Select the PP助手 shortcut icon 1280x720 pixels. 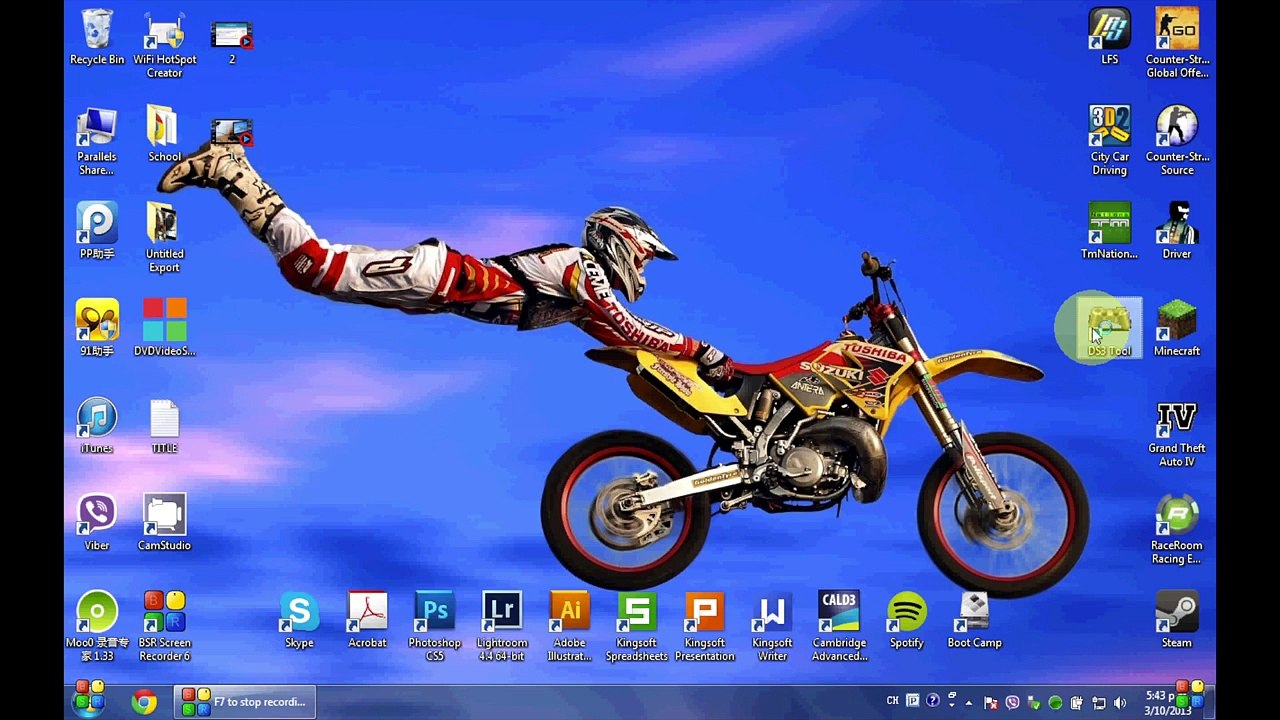[97, 231]
